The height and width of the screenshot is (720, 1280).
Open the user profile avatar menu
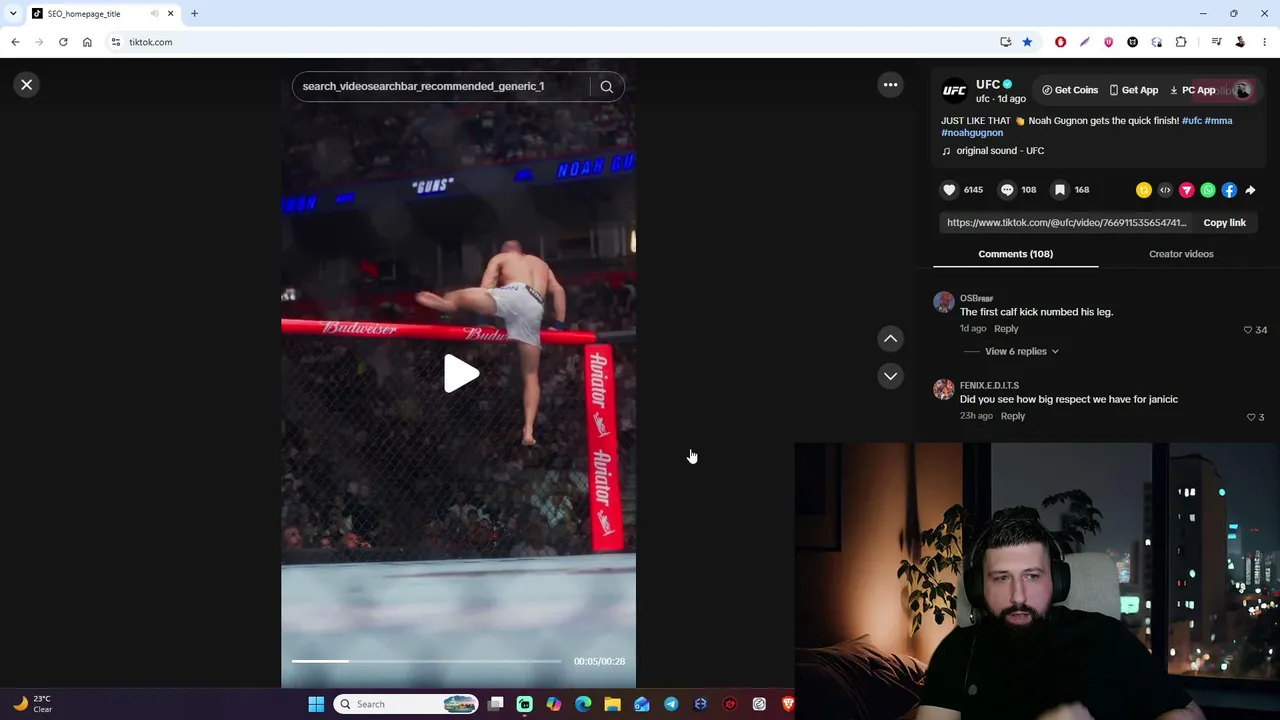[1243, 90]
